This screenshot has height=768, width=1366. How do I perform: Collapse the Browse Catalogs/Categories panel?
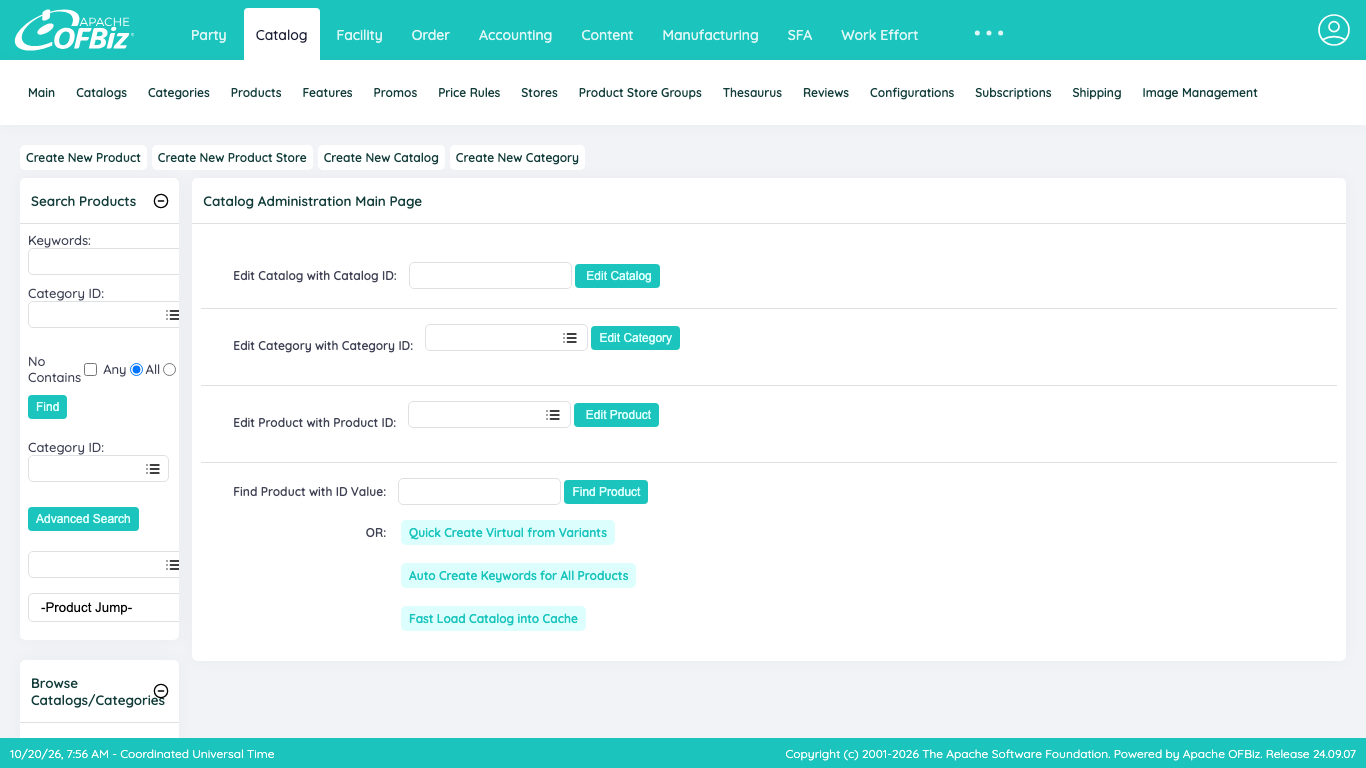coord(160,691)
